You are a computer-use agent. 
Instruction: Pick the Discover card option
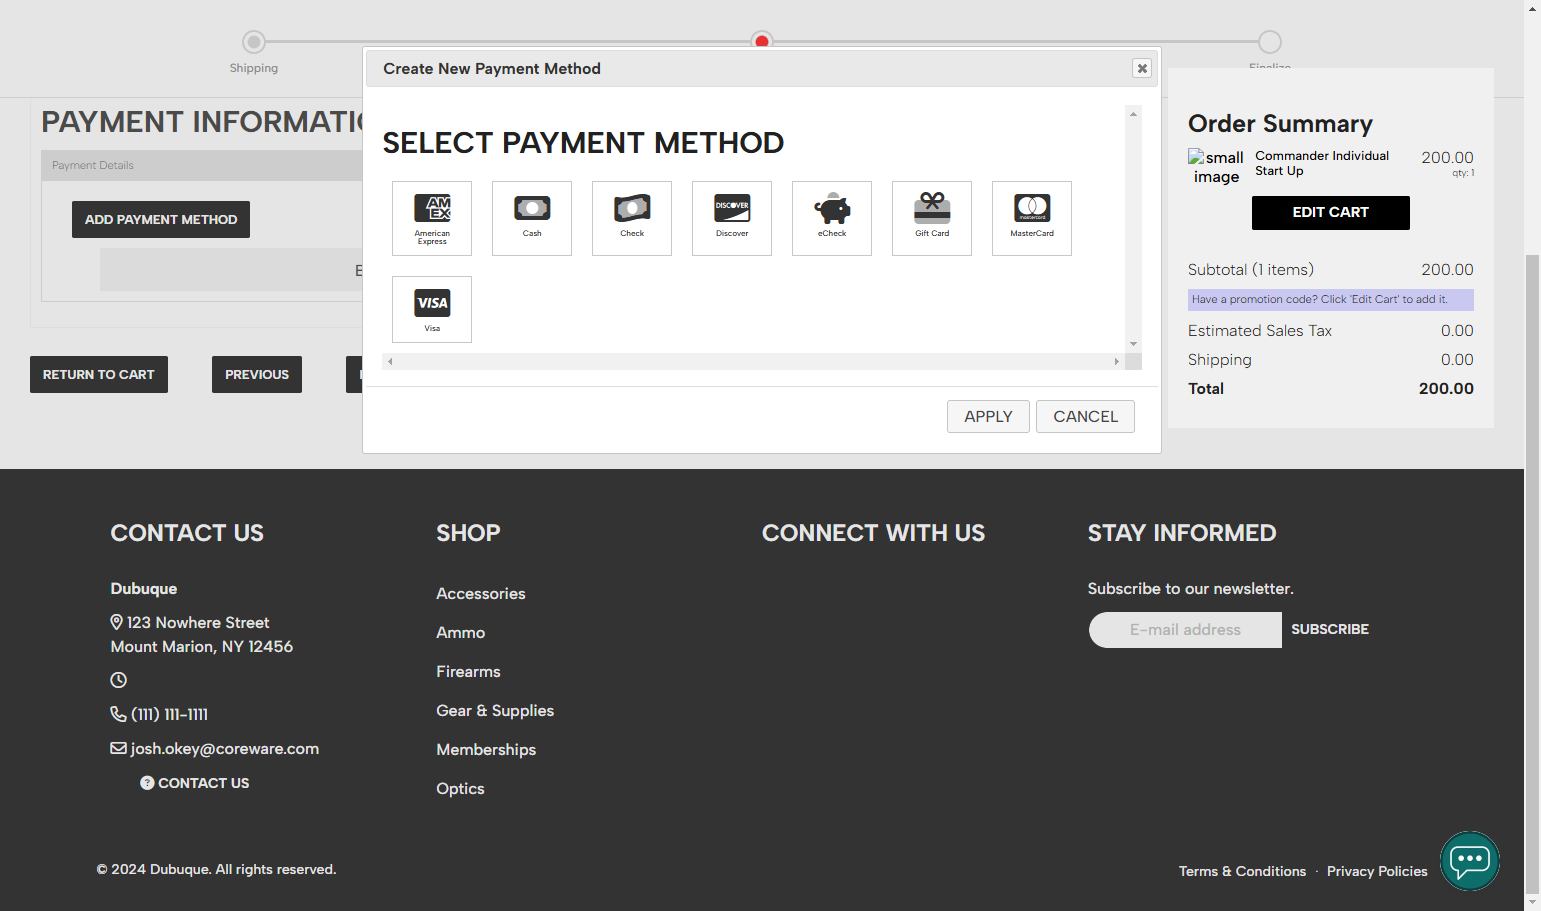[732, 218]
